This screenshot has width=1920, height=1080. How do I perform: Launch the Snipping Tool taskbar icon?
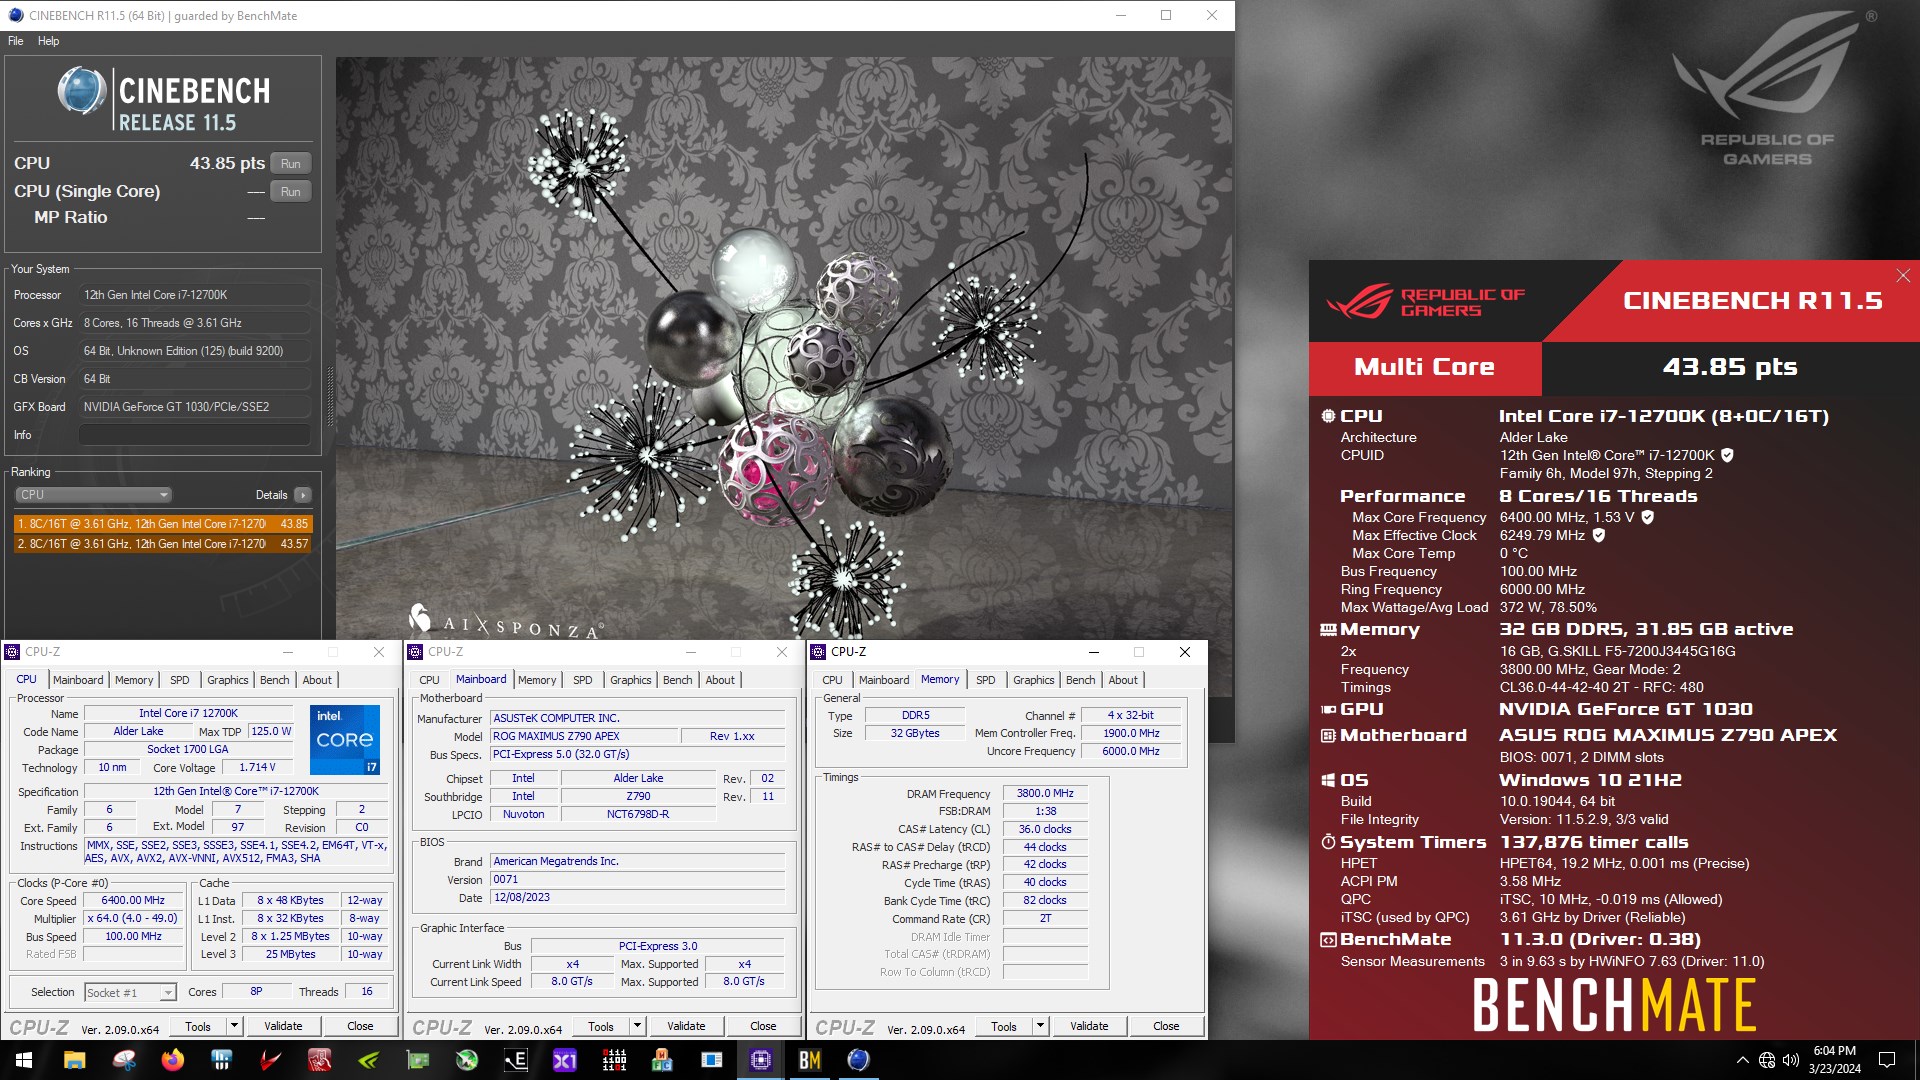pyautogui.click(x=124, y=1060)
